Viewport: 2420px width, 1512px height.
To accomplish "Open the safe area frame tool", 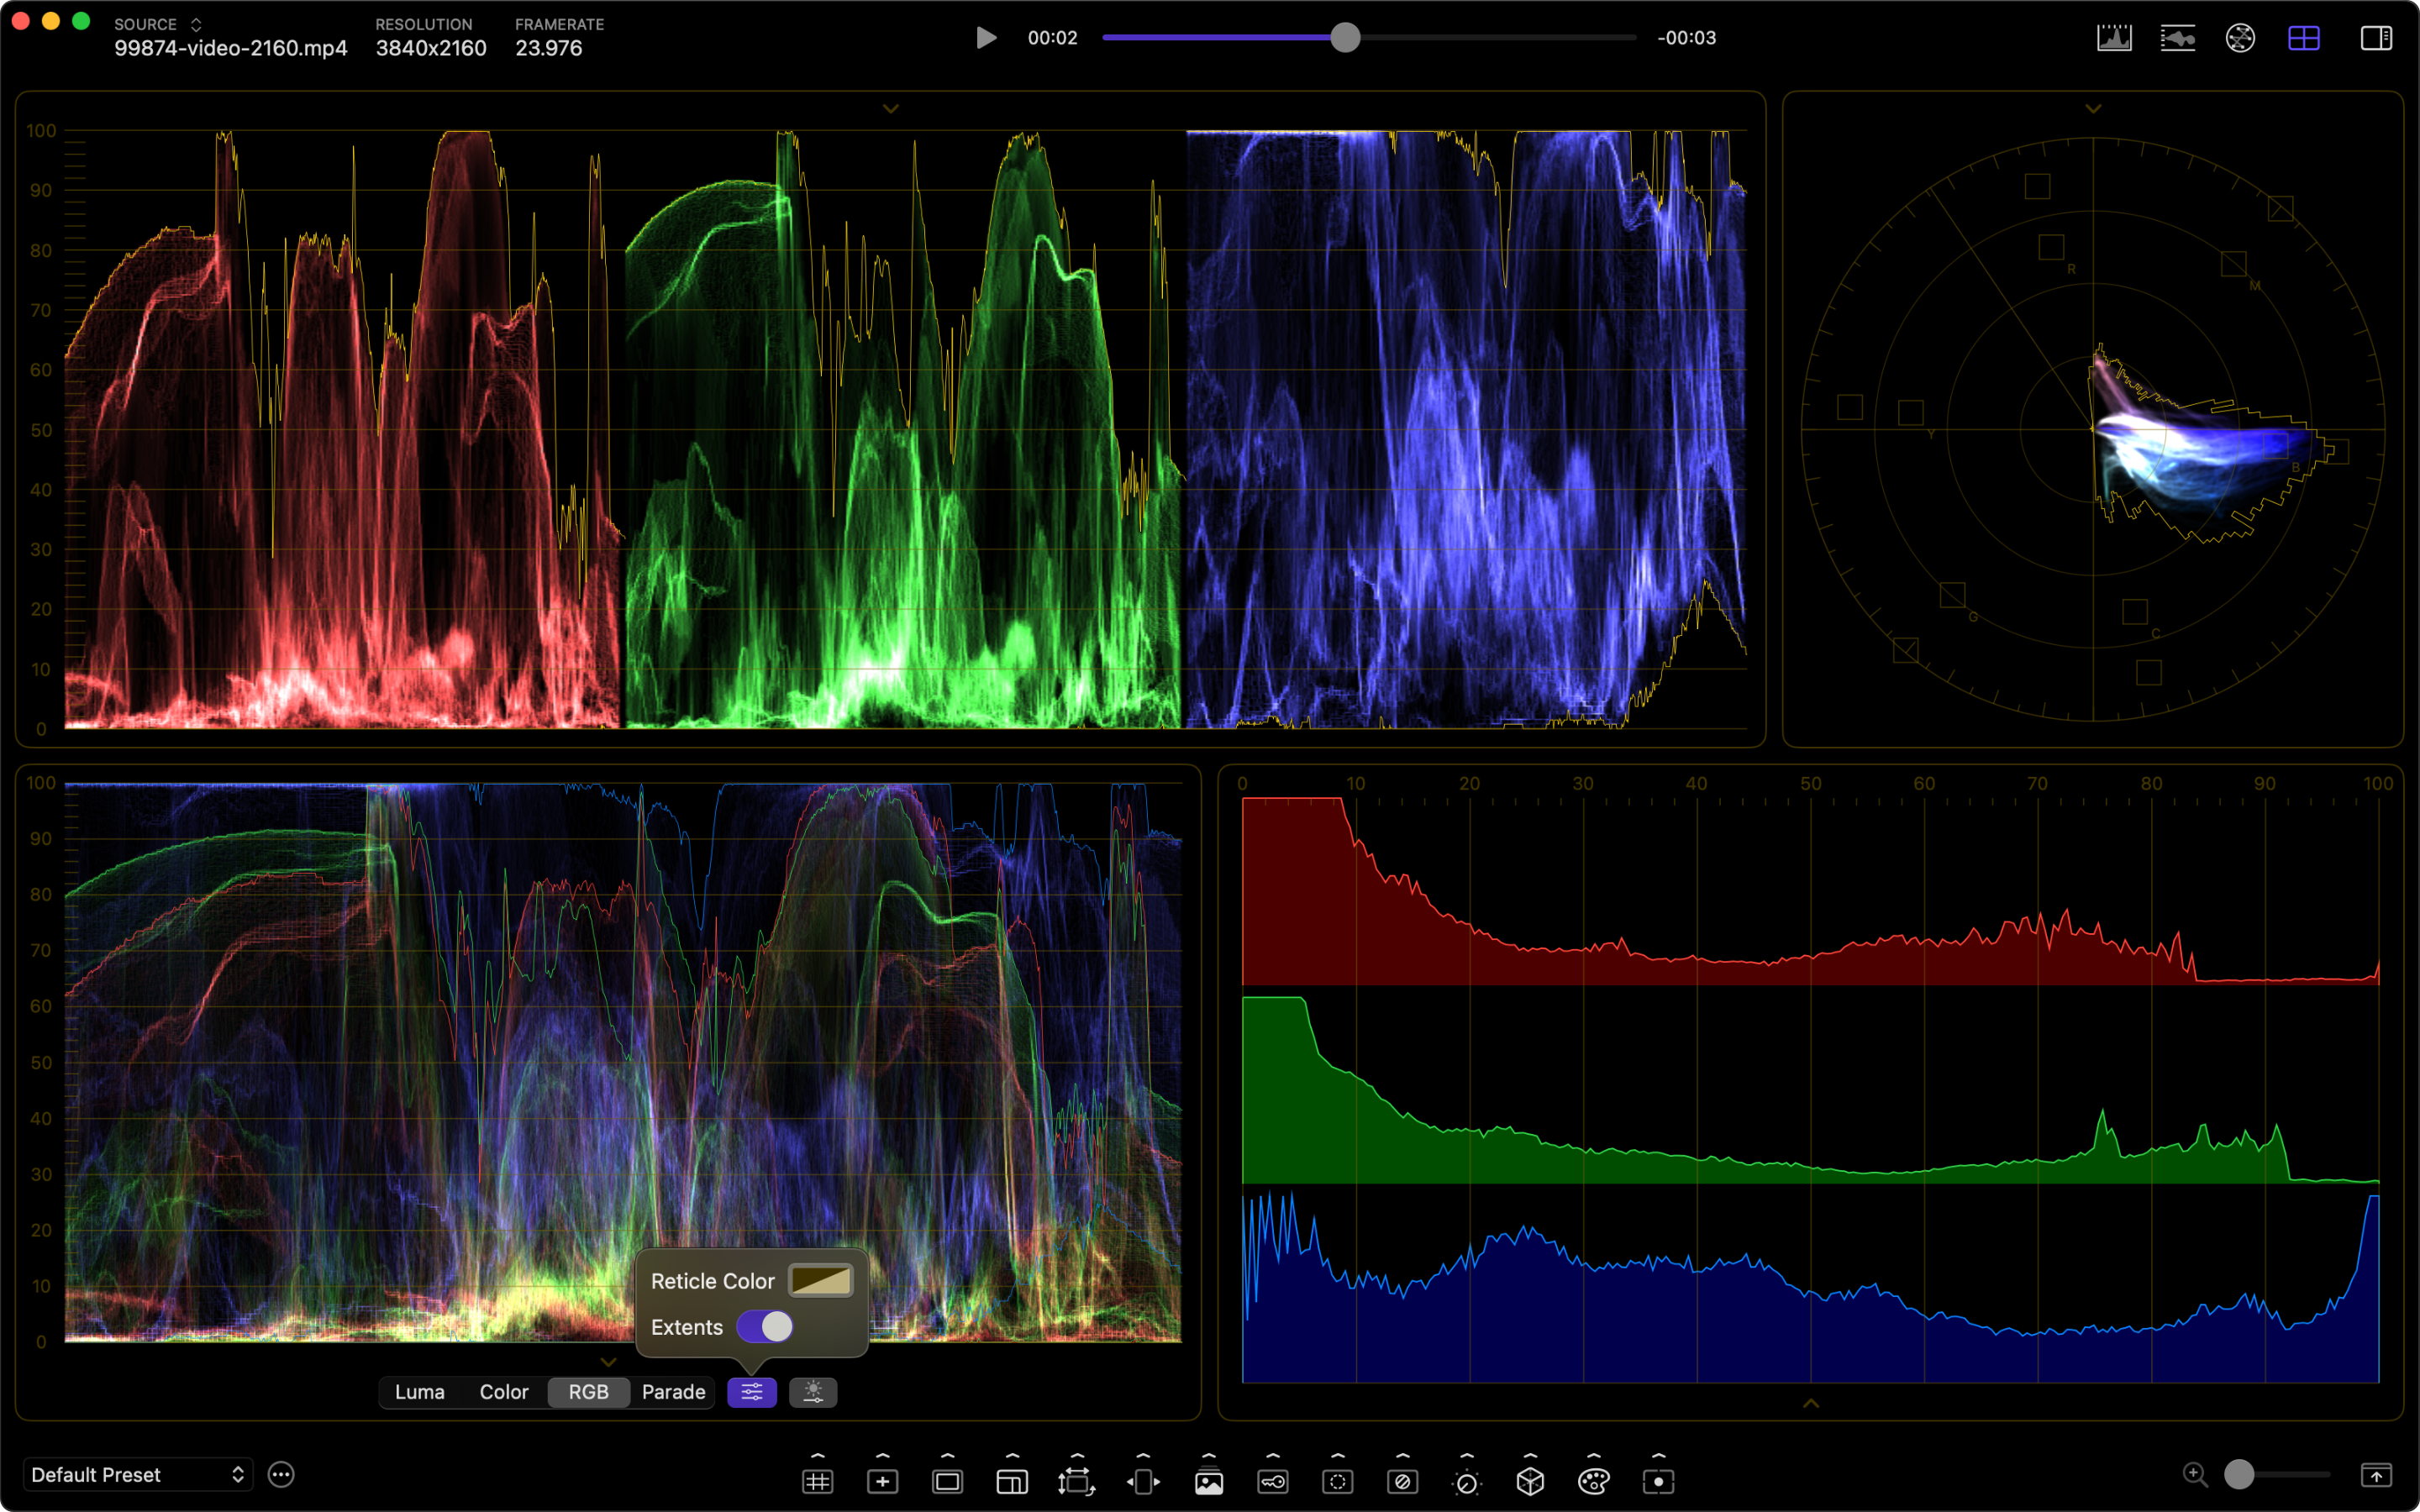I will 947,1481.
